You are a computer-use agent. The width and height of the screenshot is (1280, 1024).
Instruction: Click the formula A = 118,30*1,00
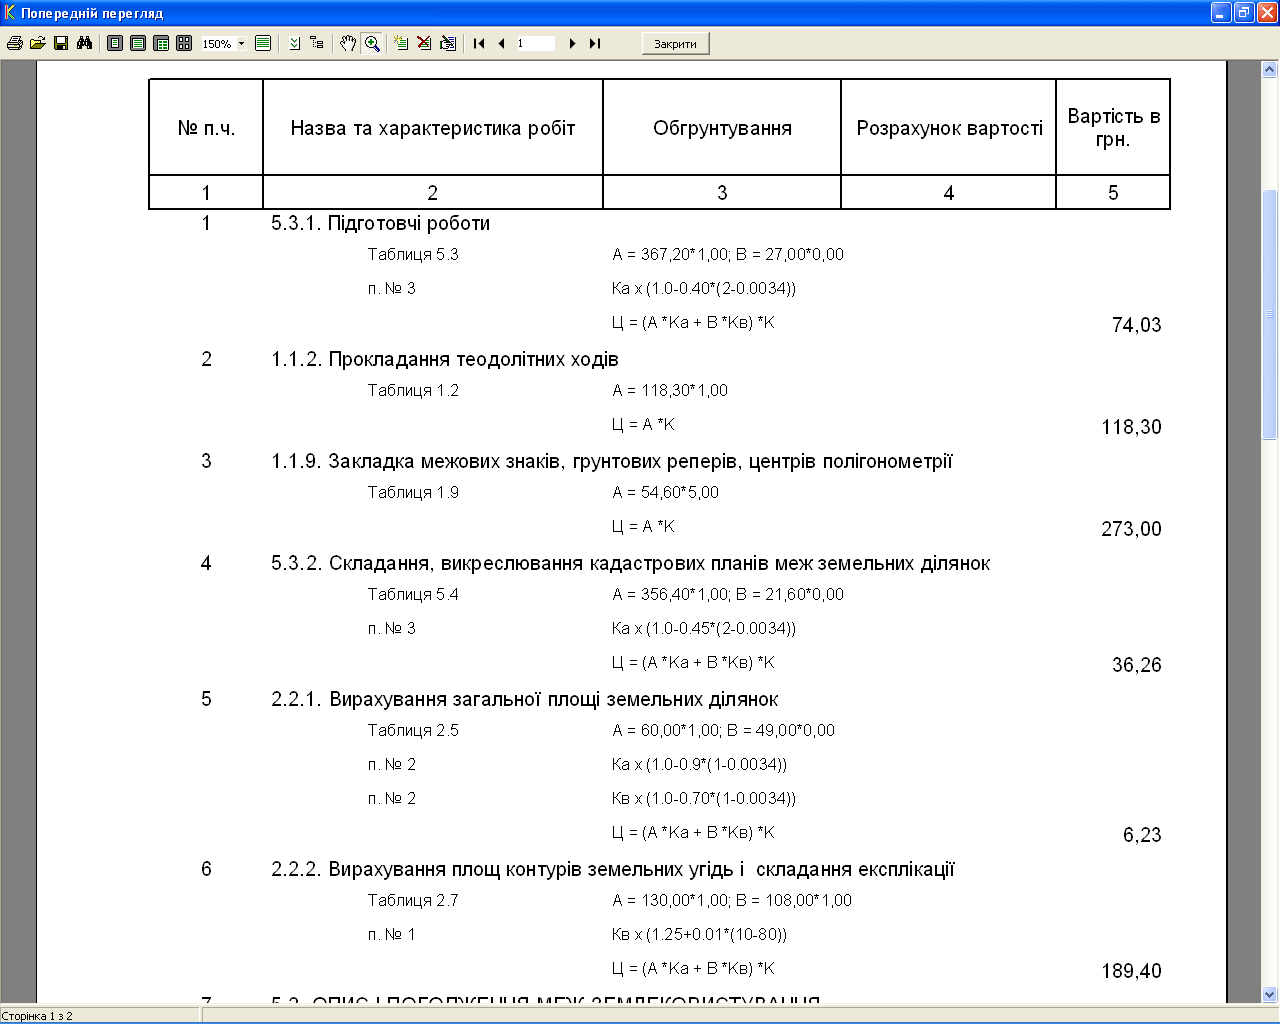click(x=670, y=390)
